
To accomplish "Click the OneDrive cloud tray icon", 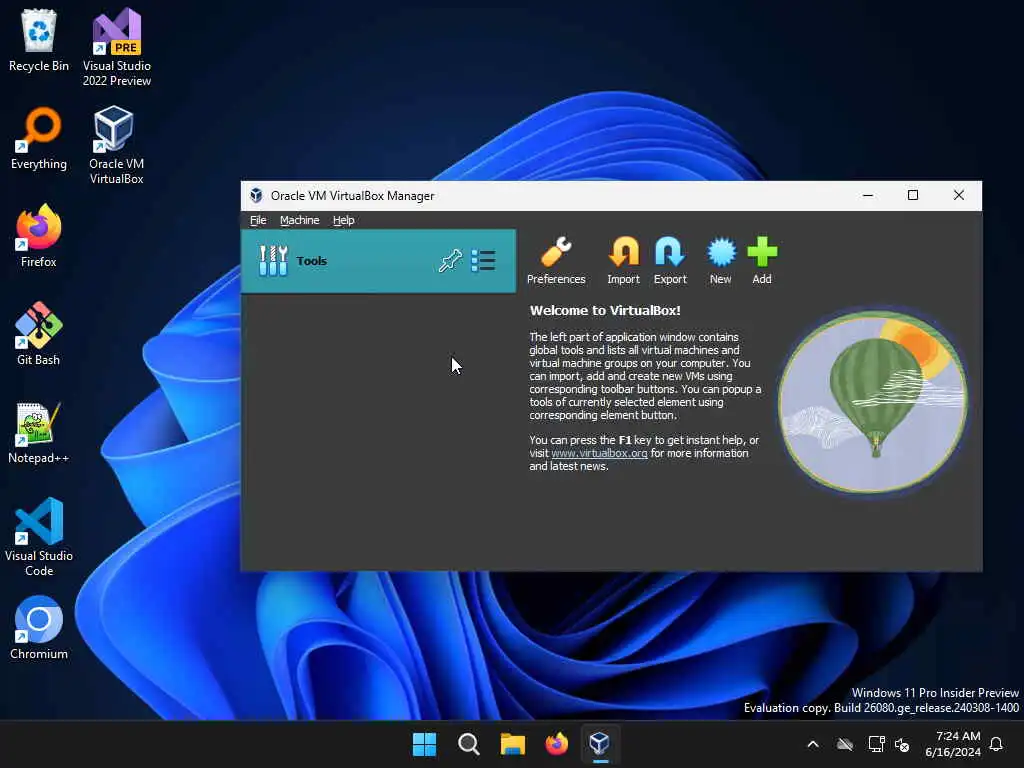I will click(845, 744).
